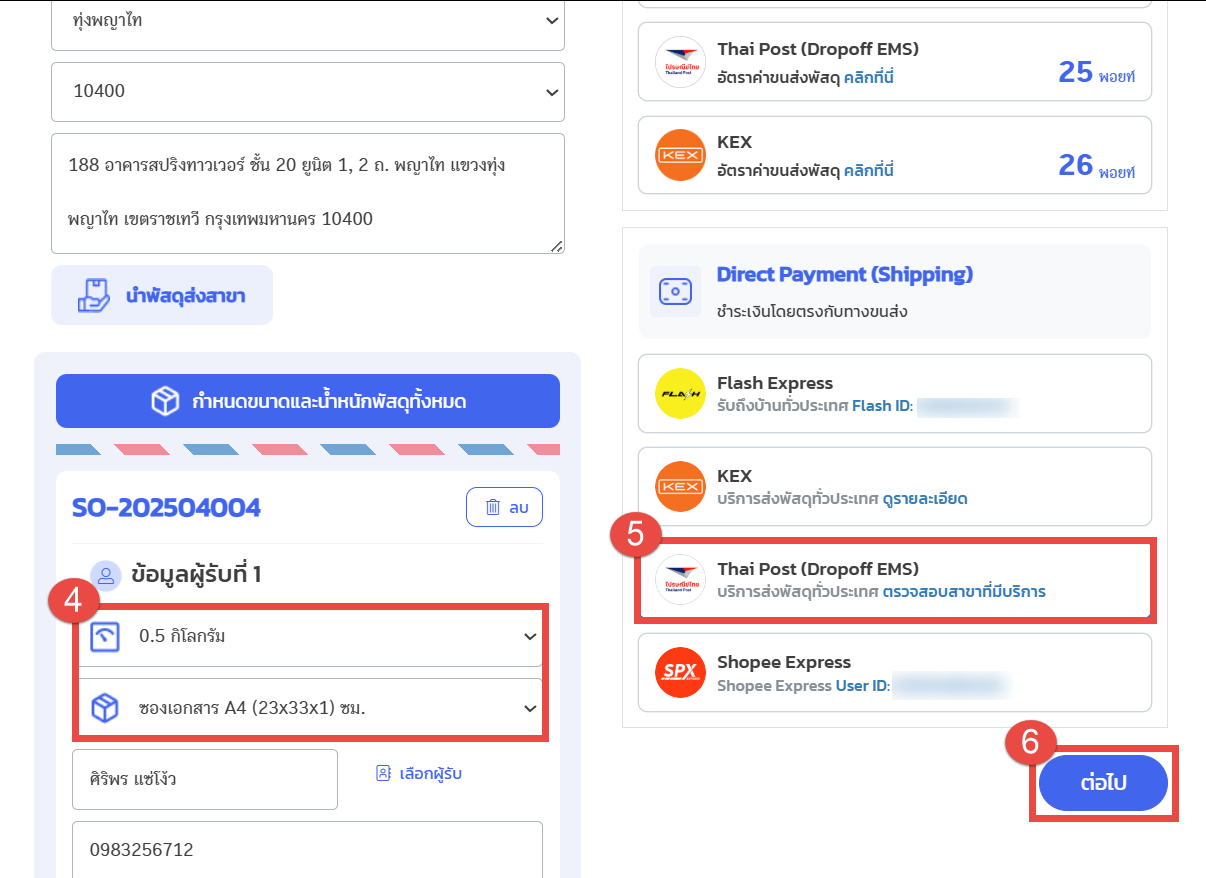The height and width of the screenshot is (878, 1206).
Task: Click the weight scale icon
Action: coord(105,636)
